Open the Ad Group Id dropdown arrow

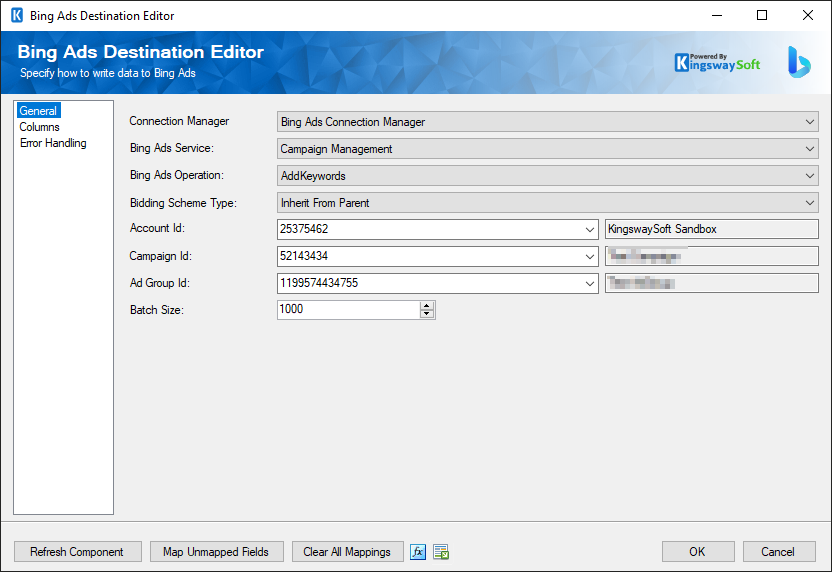[x=590, y=283]
